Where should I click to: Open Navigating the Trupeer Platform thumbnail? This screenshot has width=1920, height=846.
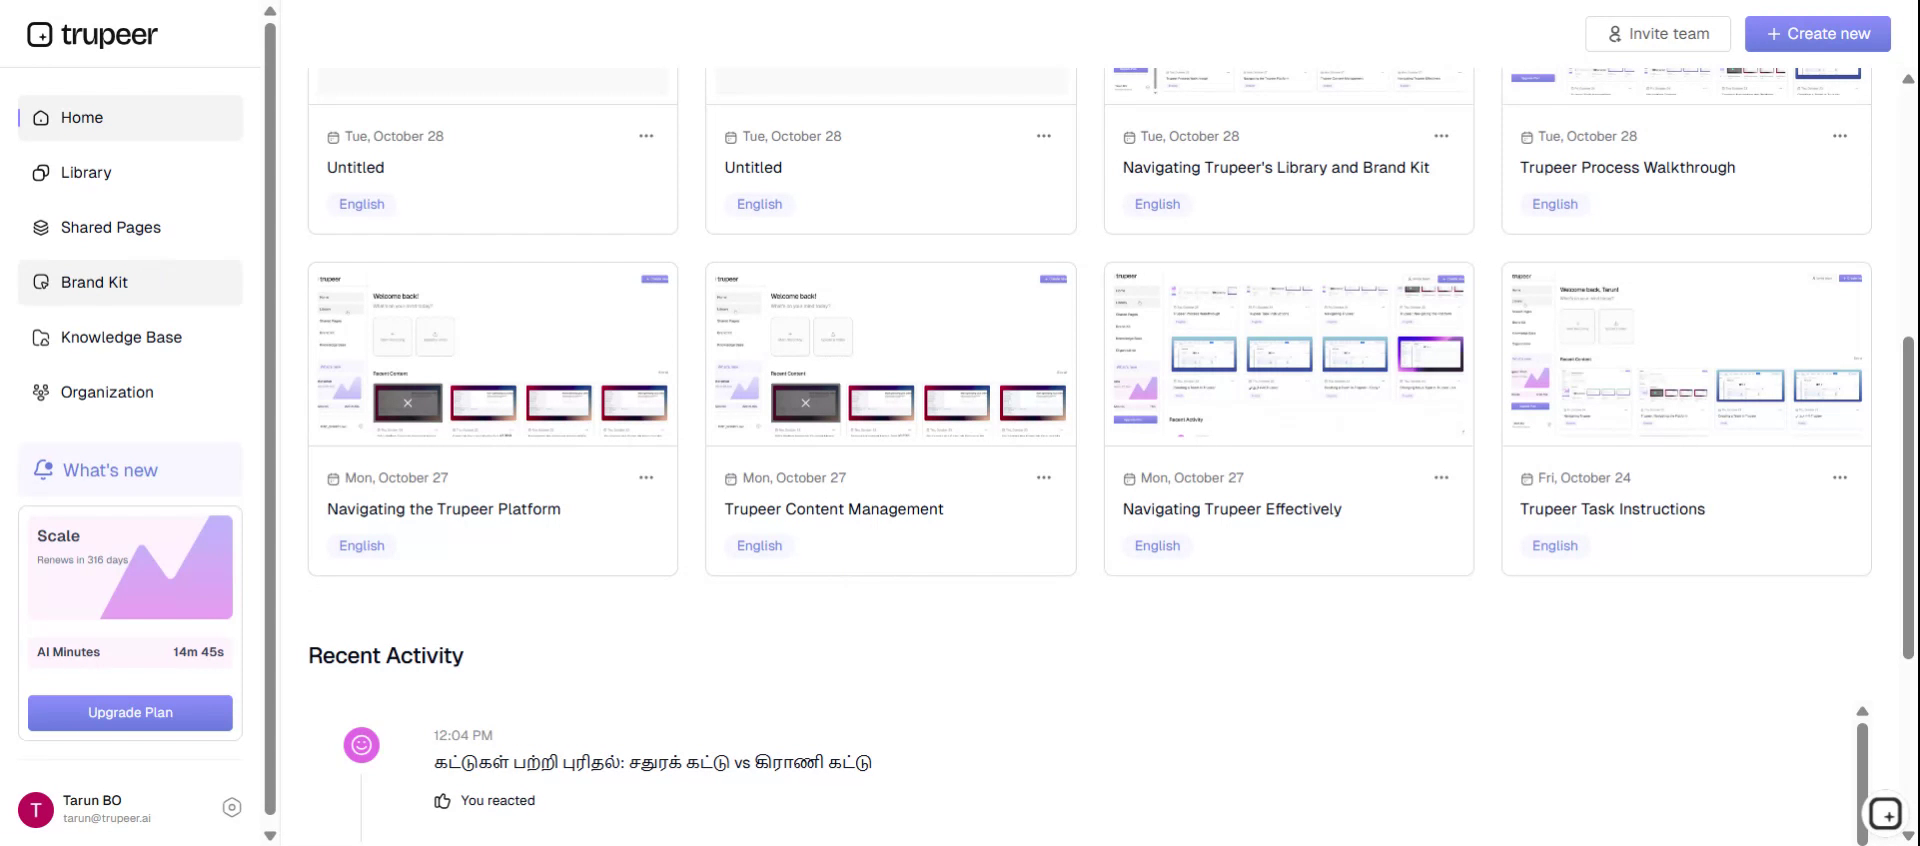coord(493,355)
